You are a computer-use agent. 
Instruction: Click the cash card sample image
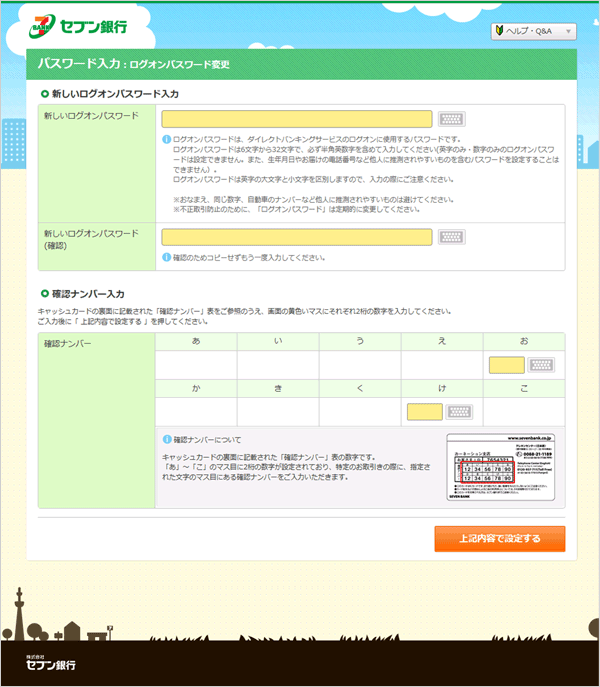coord(500,467)
